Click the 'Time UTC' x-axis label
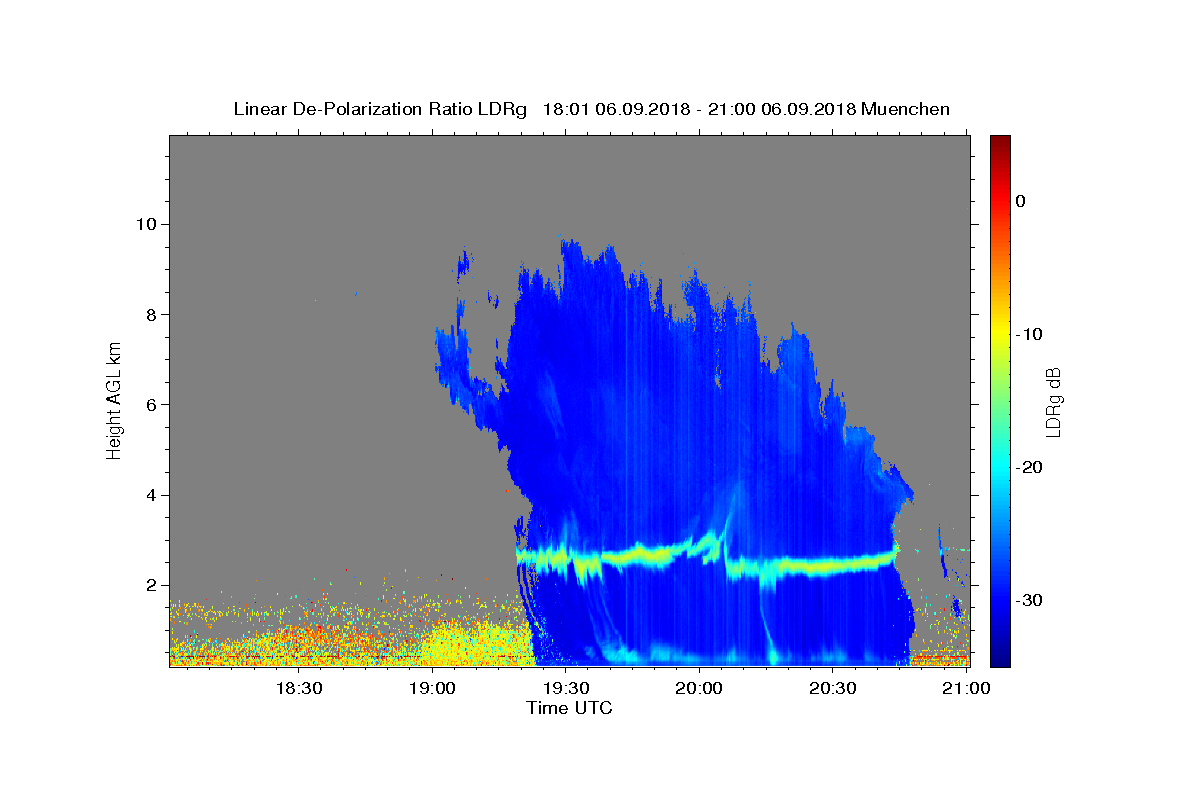 coord(569,708)
